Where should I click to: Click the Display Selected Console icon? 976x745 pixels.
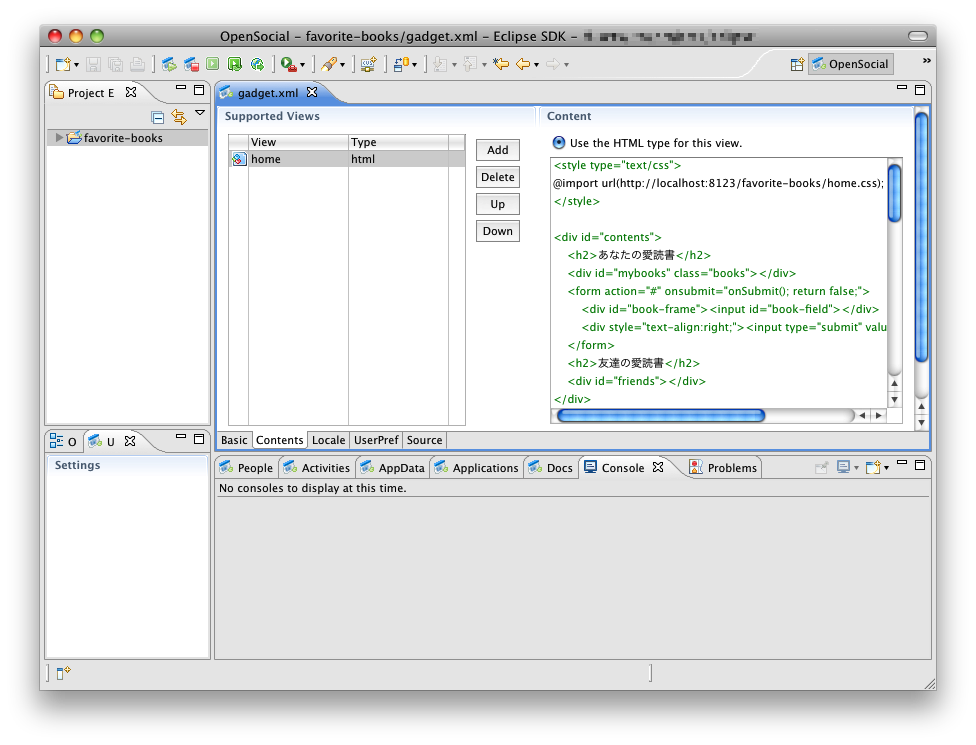pos(843,467)
